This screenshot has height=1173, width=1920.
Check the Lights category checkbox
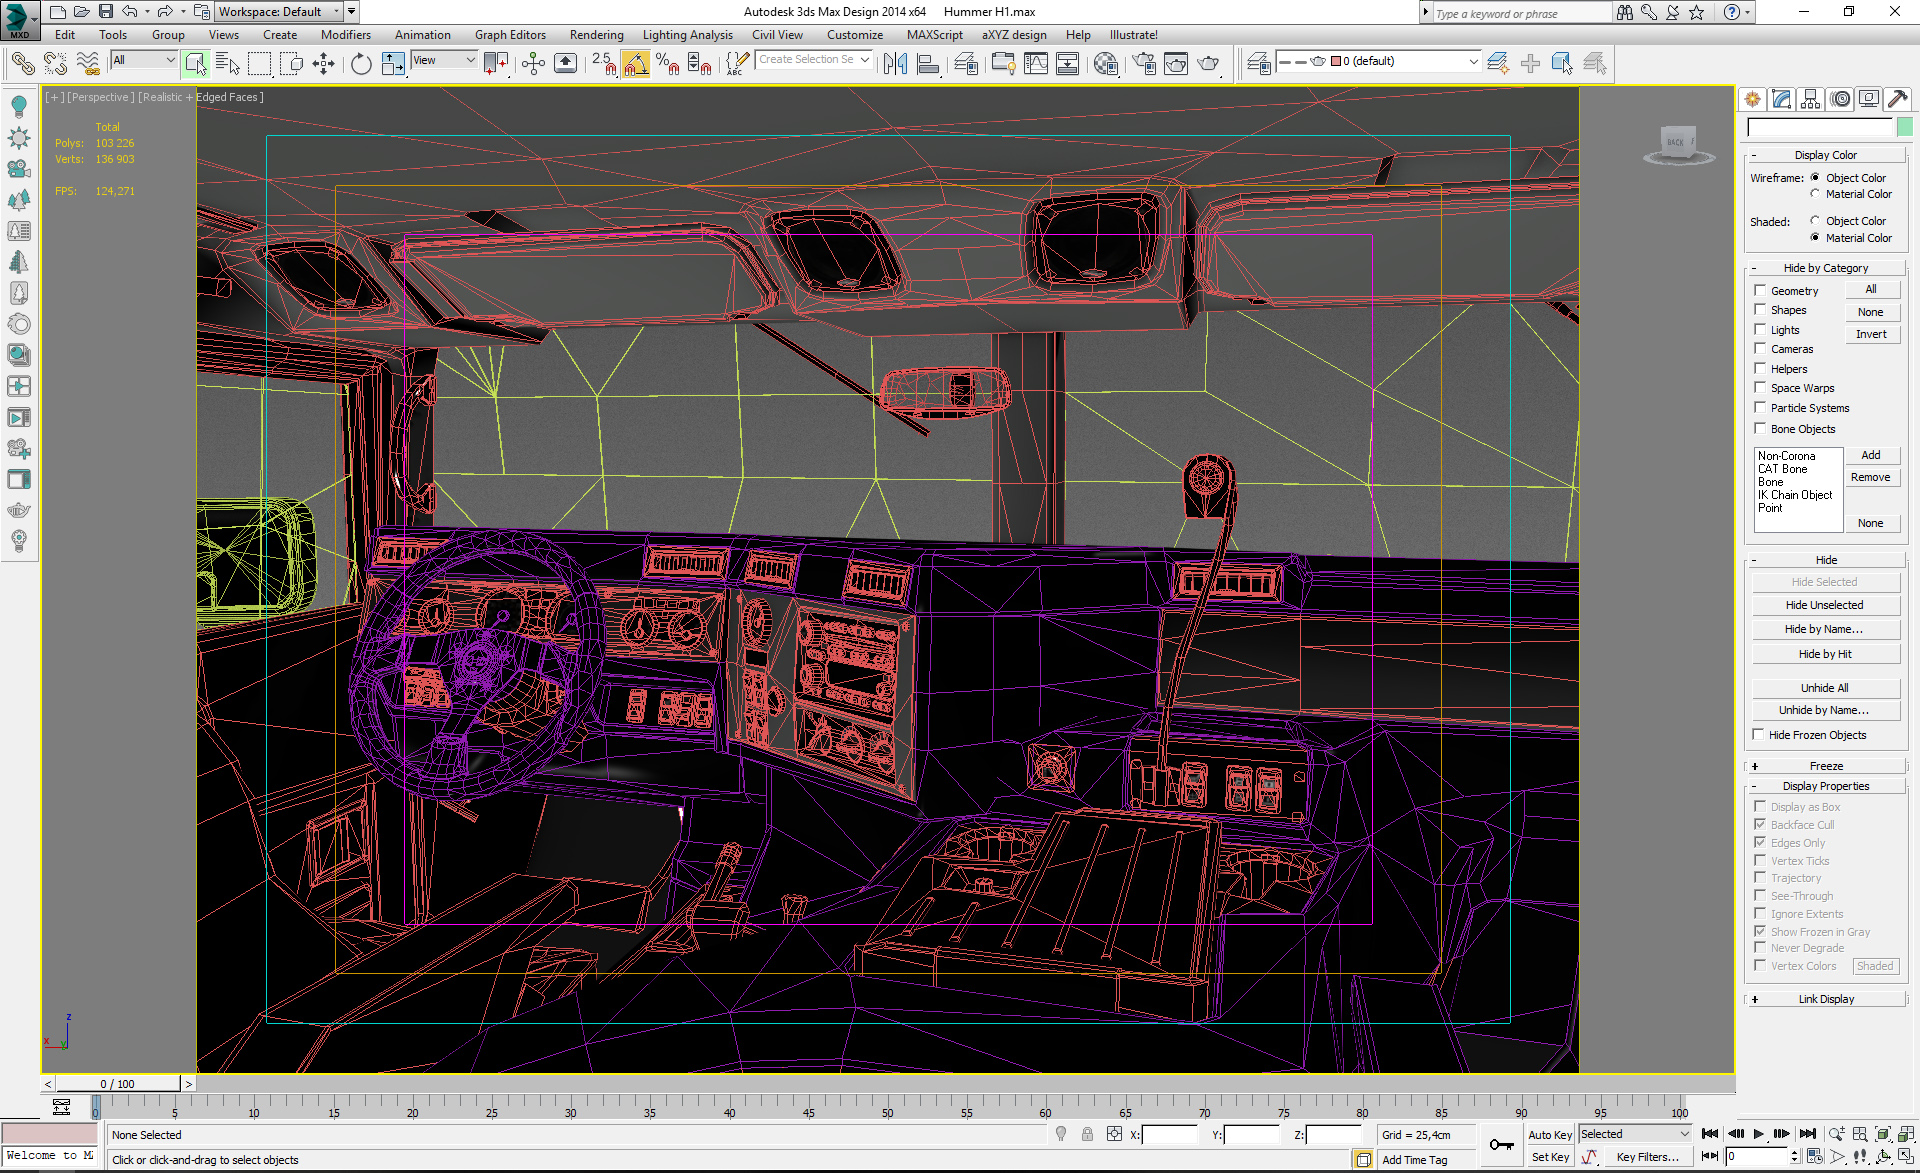point(1760,330)
